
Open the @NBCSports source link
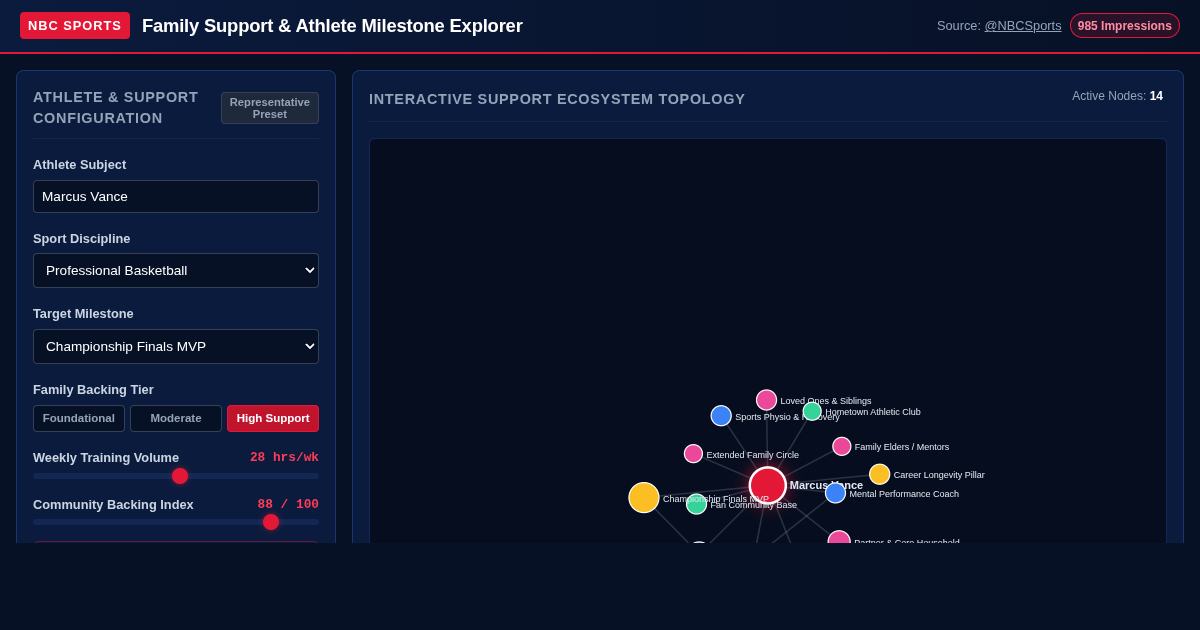click(x=1023, y=26)
